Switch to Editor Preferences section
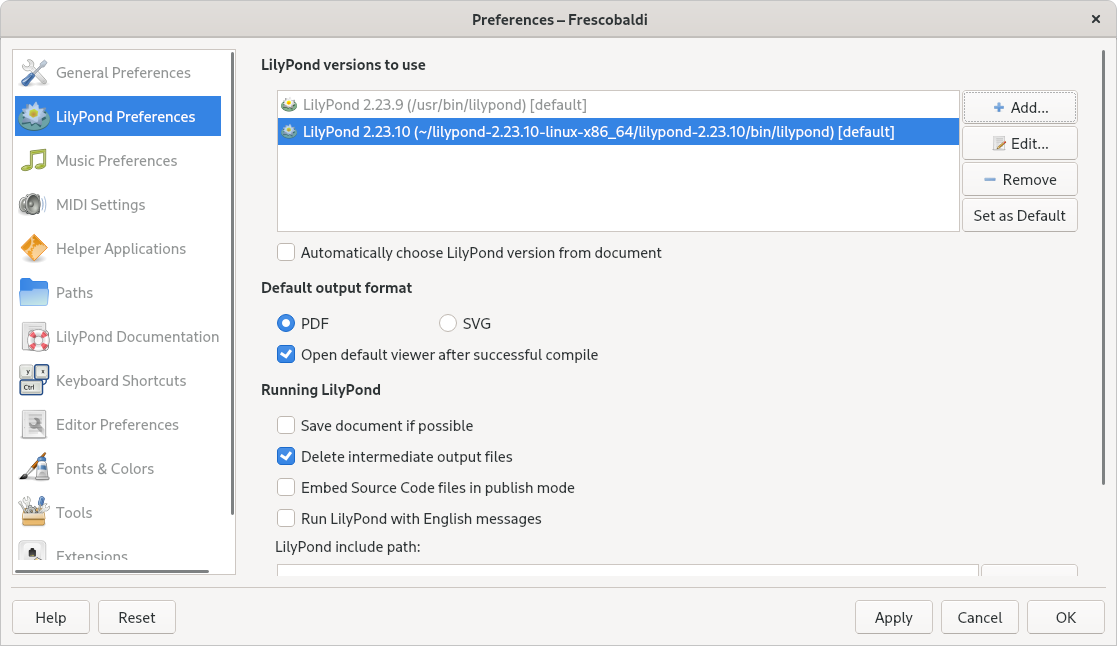 click(x=117, y=424)
